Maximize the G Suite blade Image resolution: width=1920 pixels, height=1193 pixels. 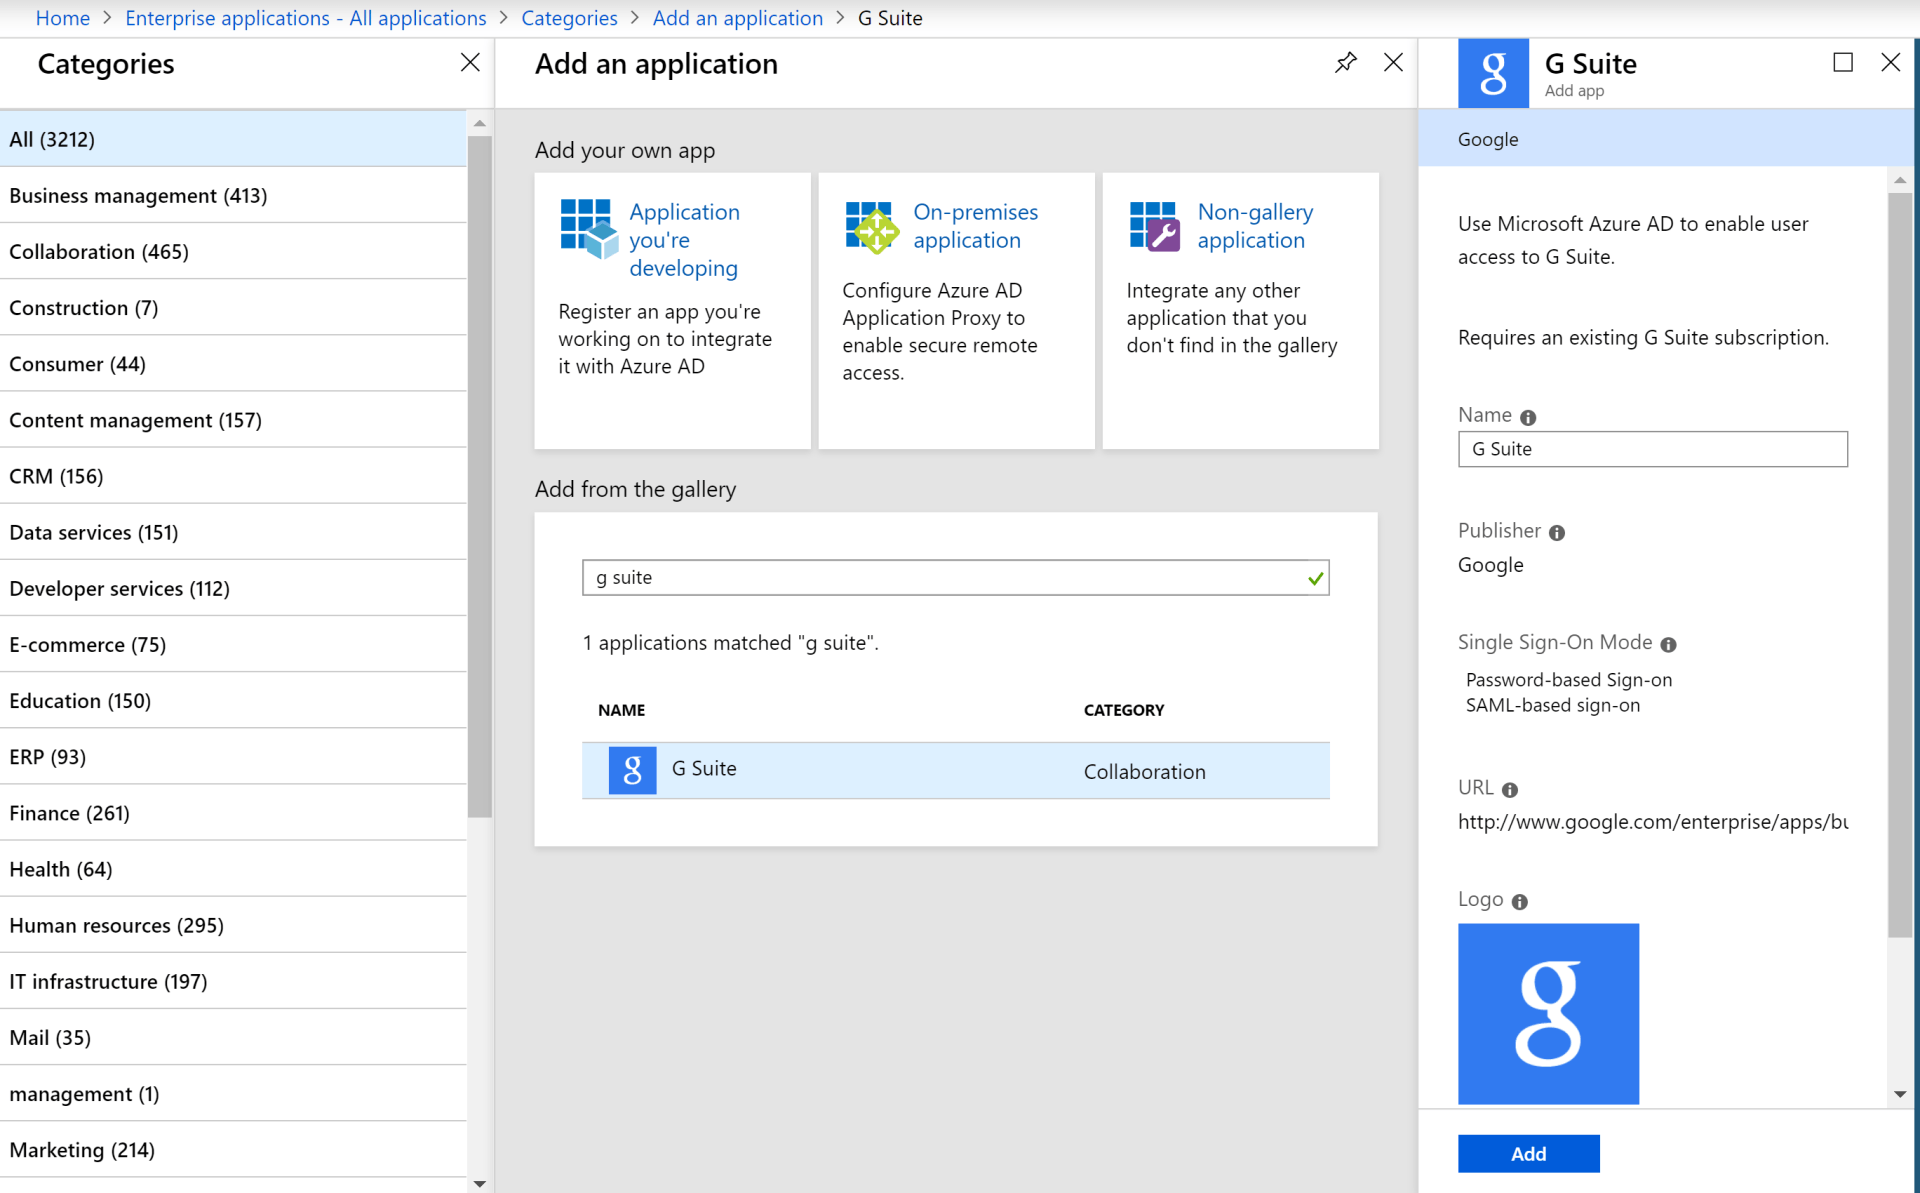tap(1843, 62)
